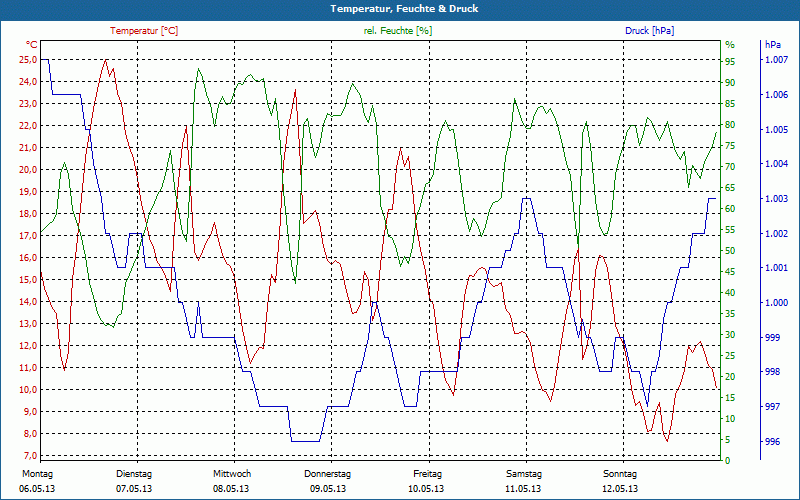Click the temperature tick '20,0'
The width and height of the screenshot is (800, 500).
pyautogui.click(x=28, y=170)
